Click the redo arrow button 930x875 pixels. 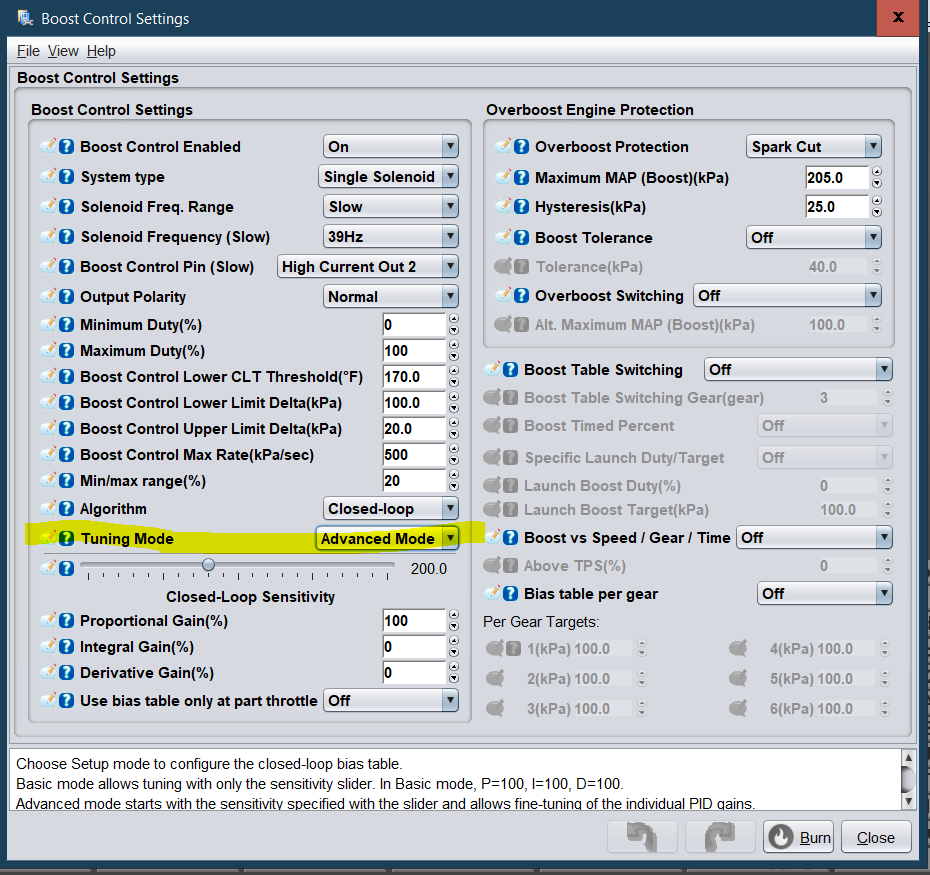720,836
